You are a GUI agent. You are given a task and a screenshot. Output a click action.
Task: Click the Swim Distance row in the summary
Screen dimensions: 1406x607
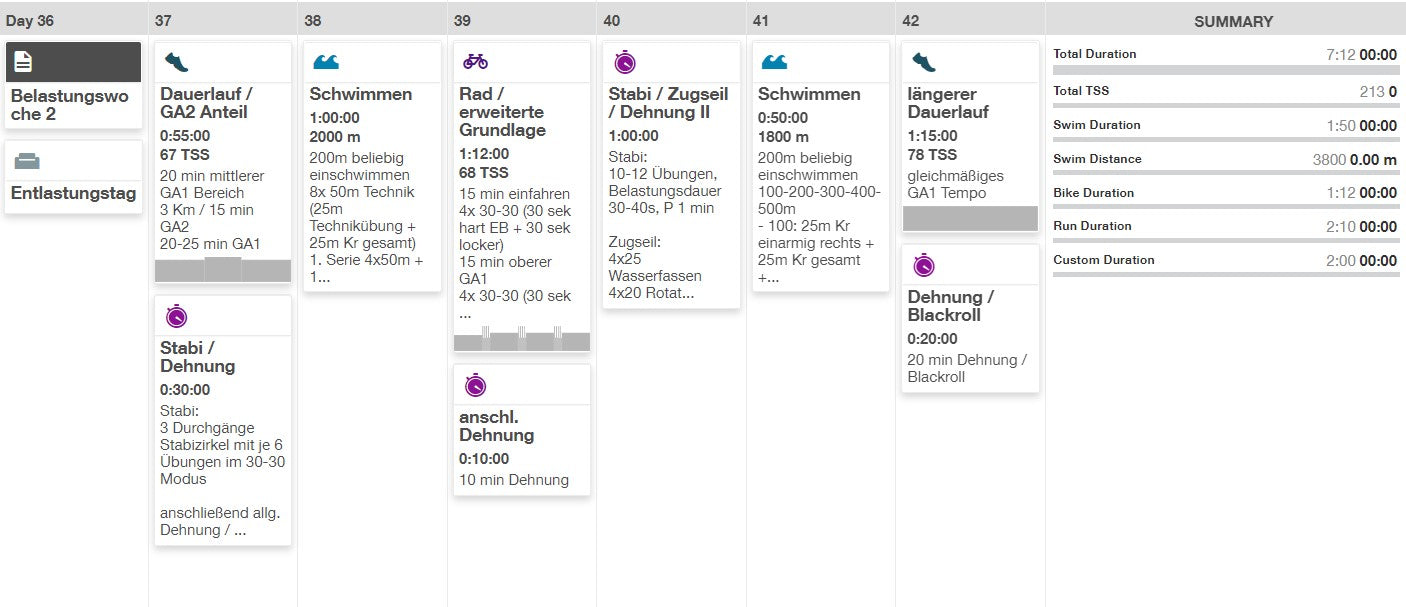(1225, 158)
